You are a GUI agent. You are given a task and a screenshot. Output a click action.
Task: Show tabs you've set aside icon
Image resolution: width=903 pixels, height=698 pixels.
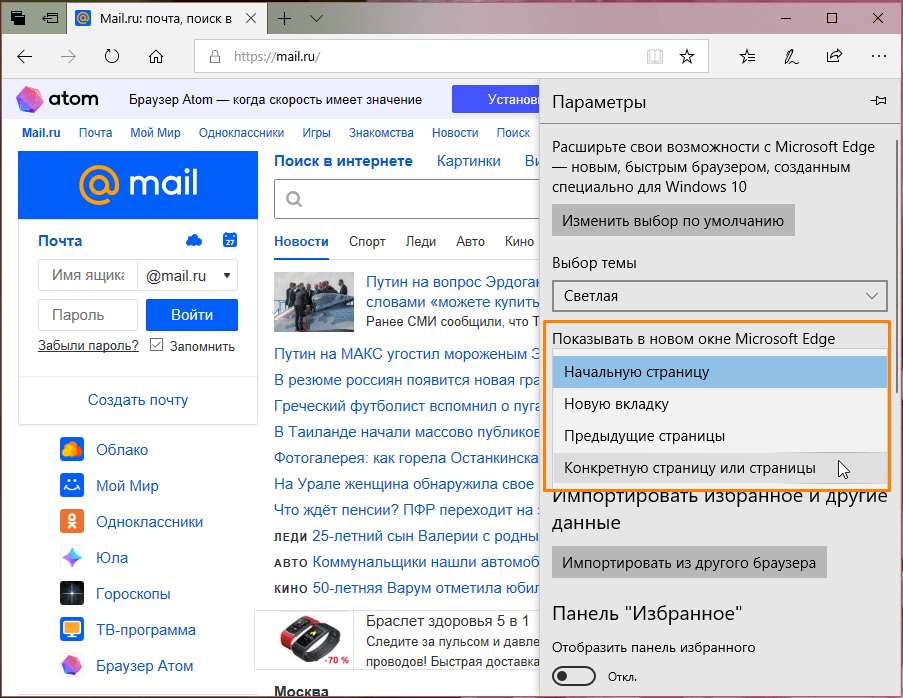pos(18,18)
